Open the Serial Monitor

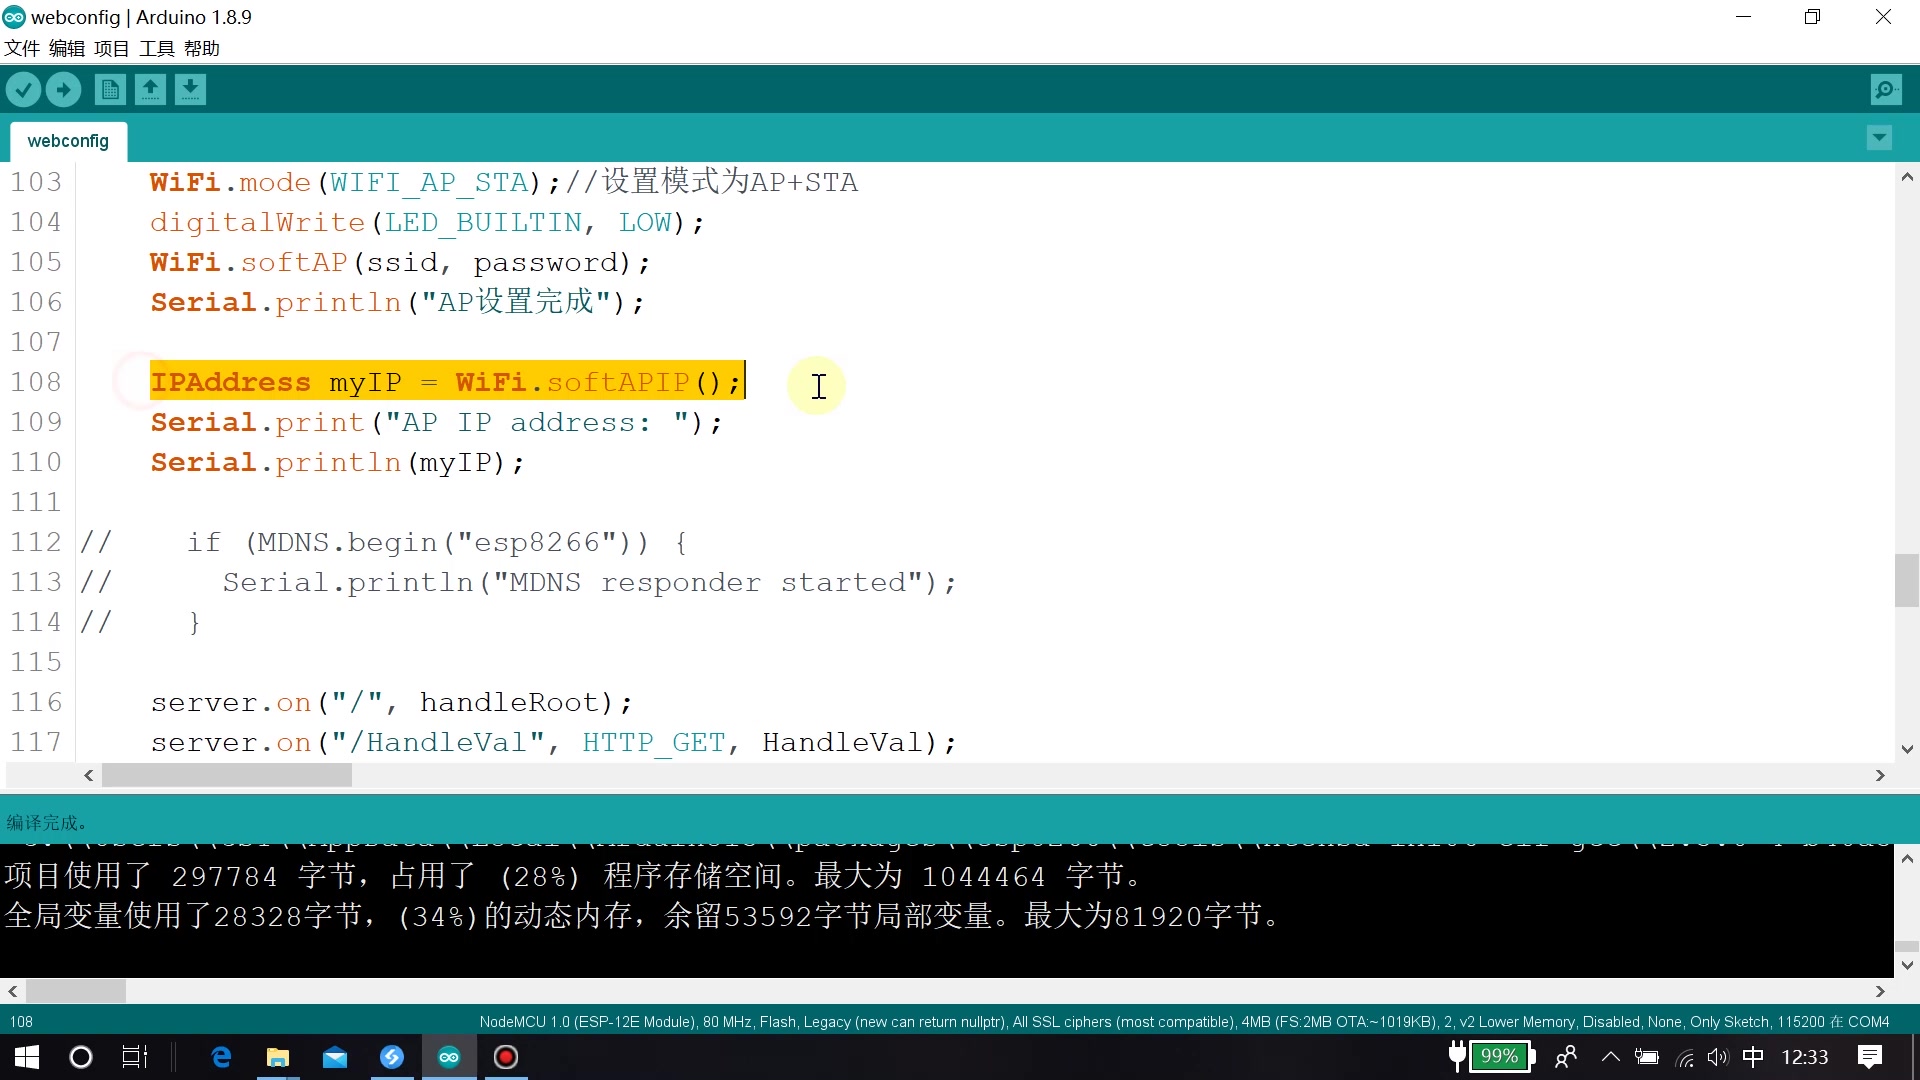pyautogui.click(x=1886, y=90)
